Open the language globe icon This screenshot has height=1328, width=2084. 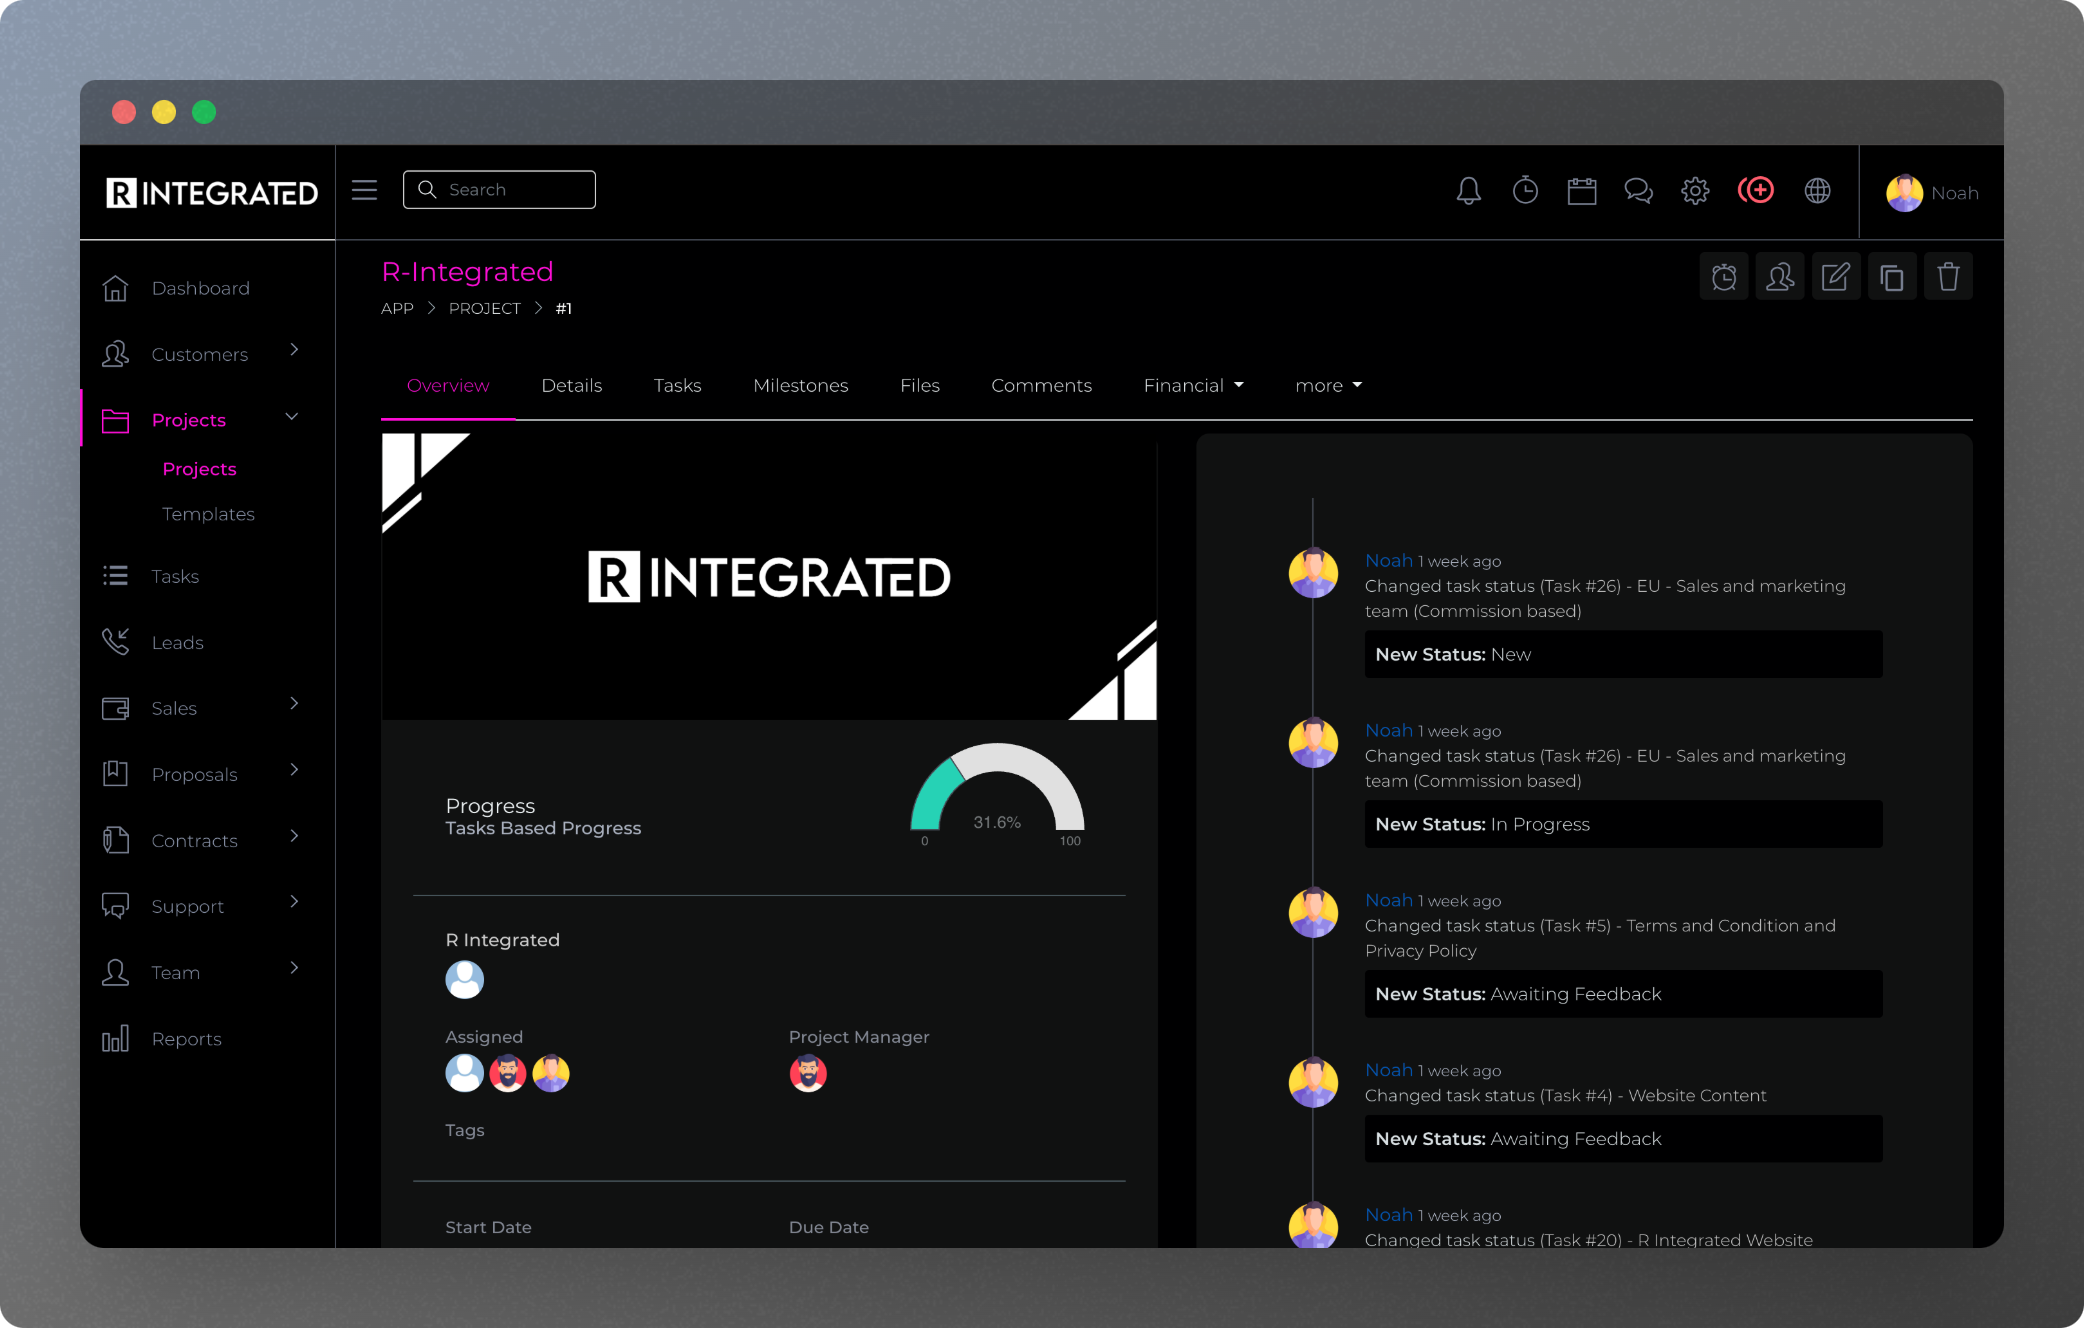(1818, 191)
